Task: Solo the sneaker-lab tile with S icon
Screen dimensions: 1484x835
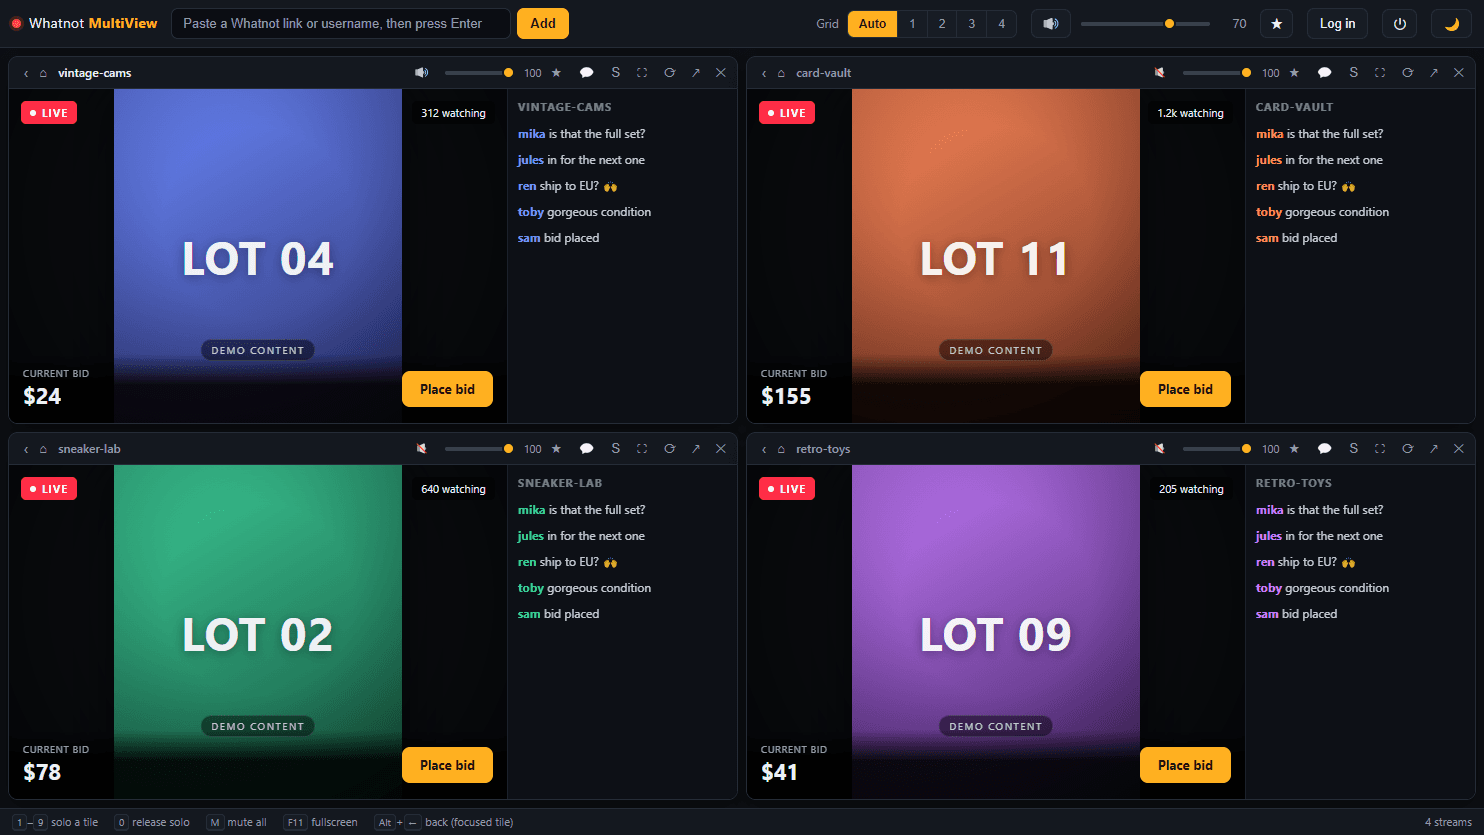Action: coord(615,449)
